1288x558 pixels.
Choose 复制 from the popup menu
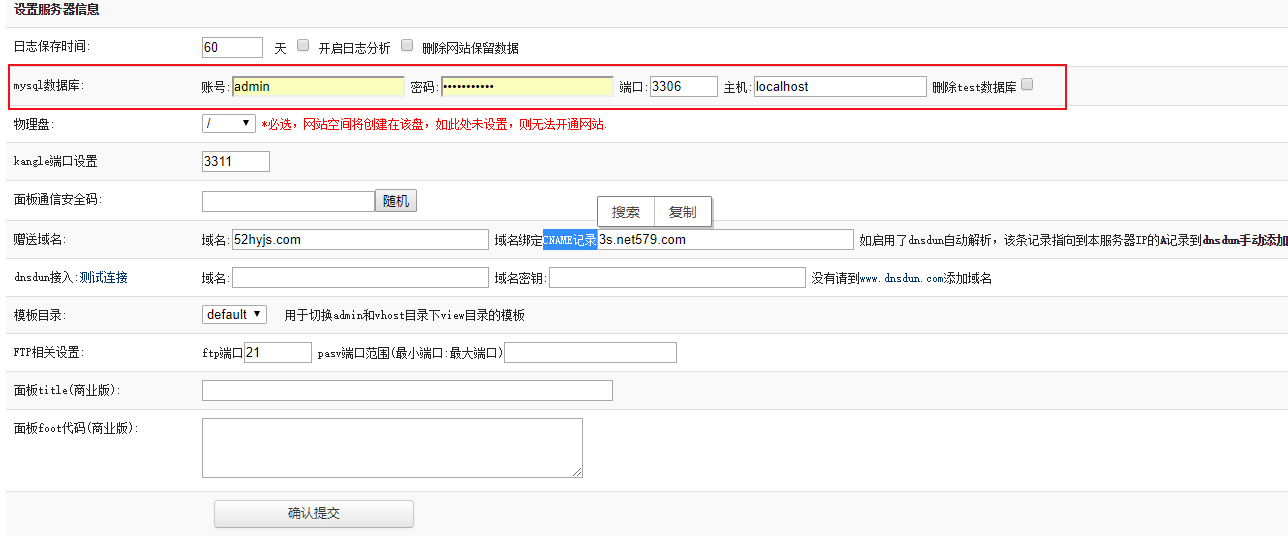pyautogui.click(x=683, y=212)
